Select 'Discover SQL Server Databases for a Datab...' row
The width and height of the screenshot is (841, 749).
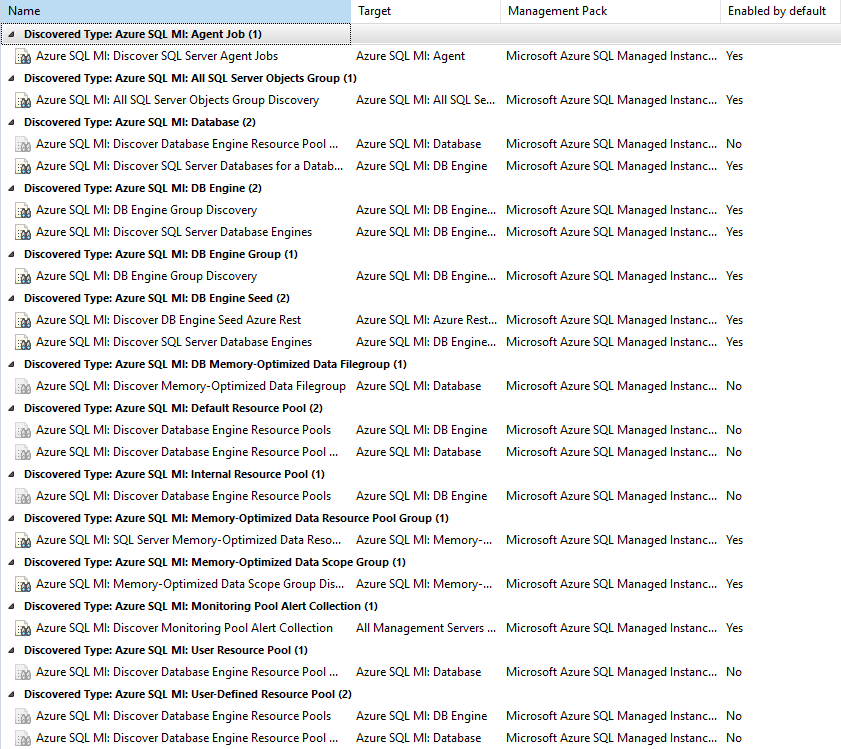(x=189, y=166)
